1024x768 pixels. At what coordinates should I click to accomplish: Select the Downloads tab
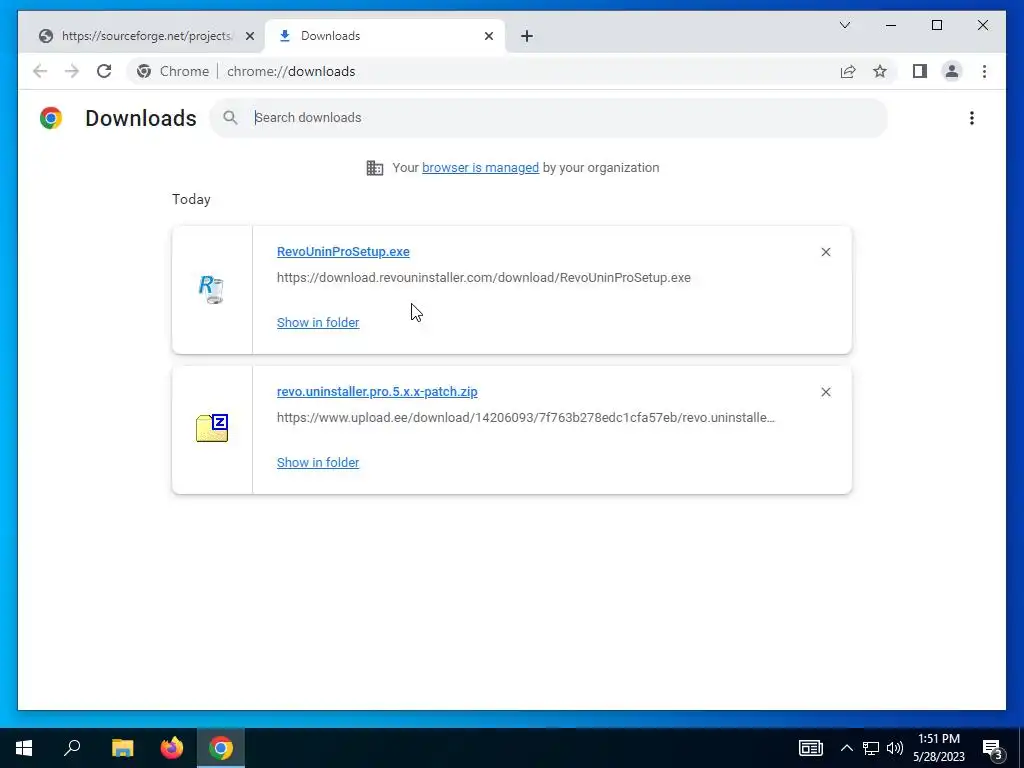(385, 36)
